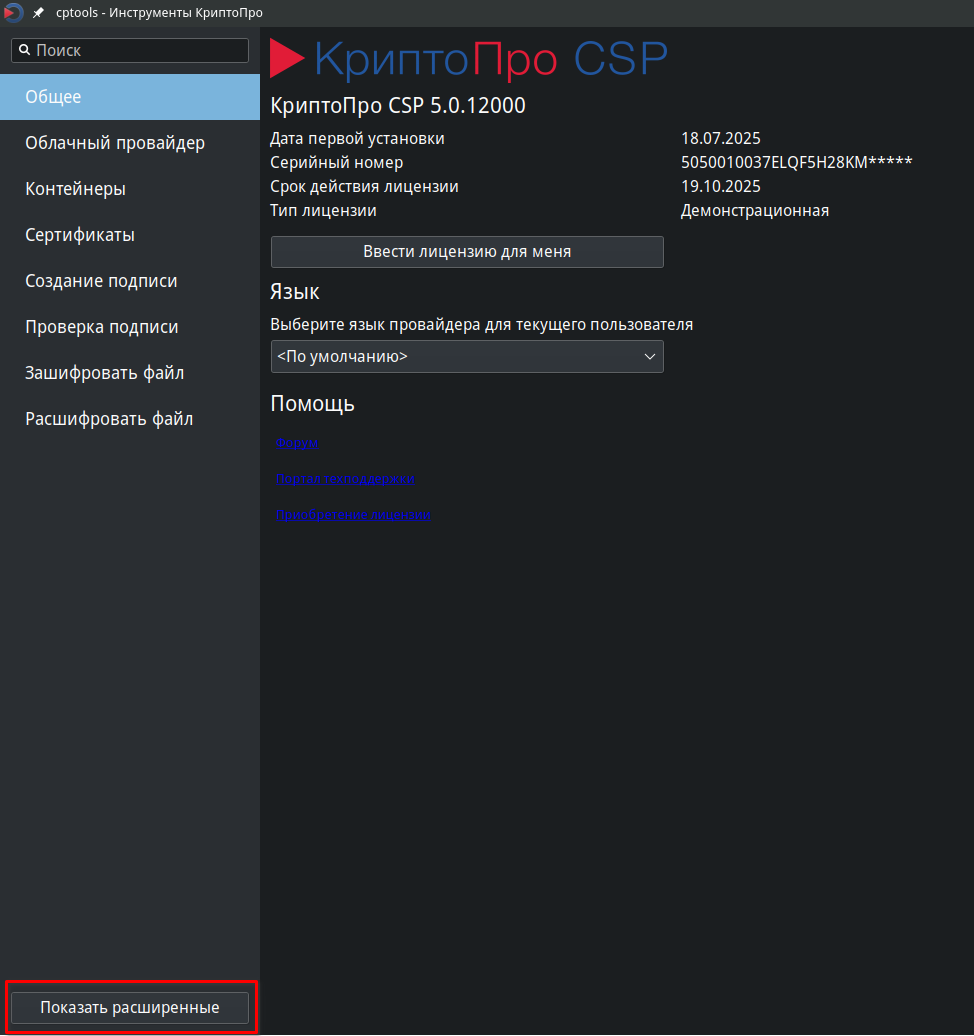The width and height of the screenshot is (974, 1036).
Task: Open the Форум help link
Action: (297, 443)
